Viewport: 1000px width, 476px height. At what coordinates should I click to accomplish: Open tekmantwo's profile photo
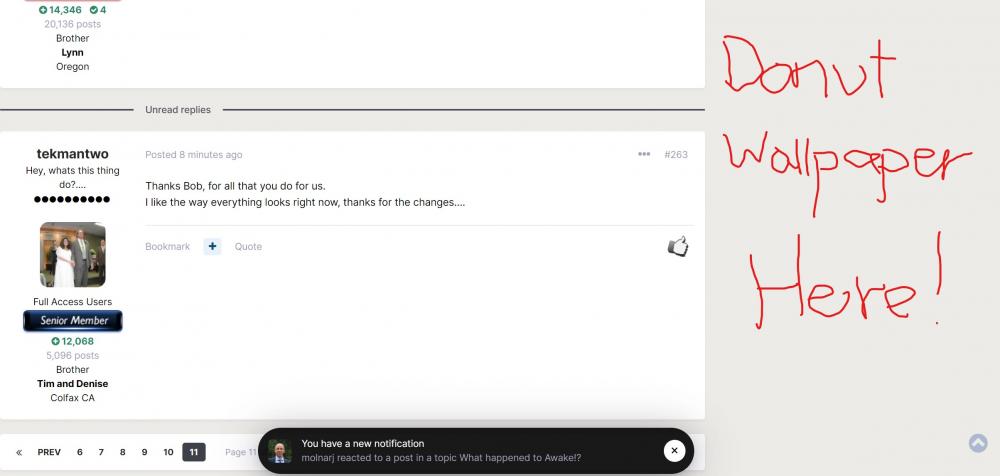pos(73,255)
